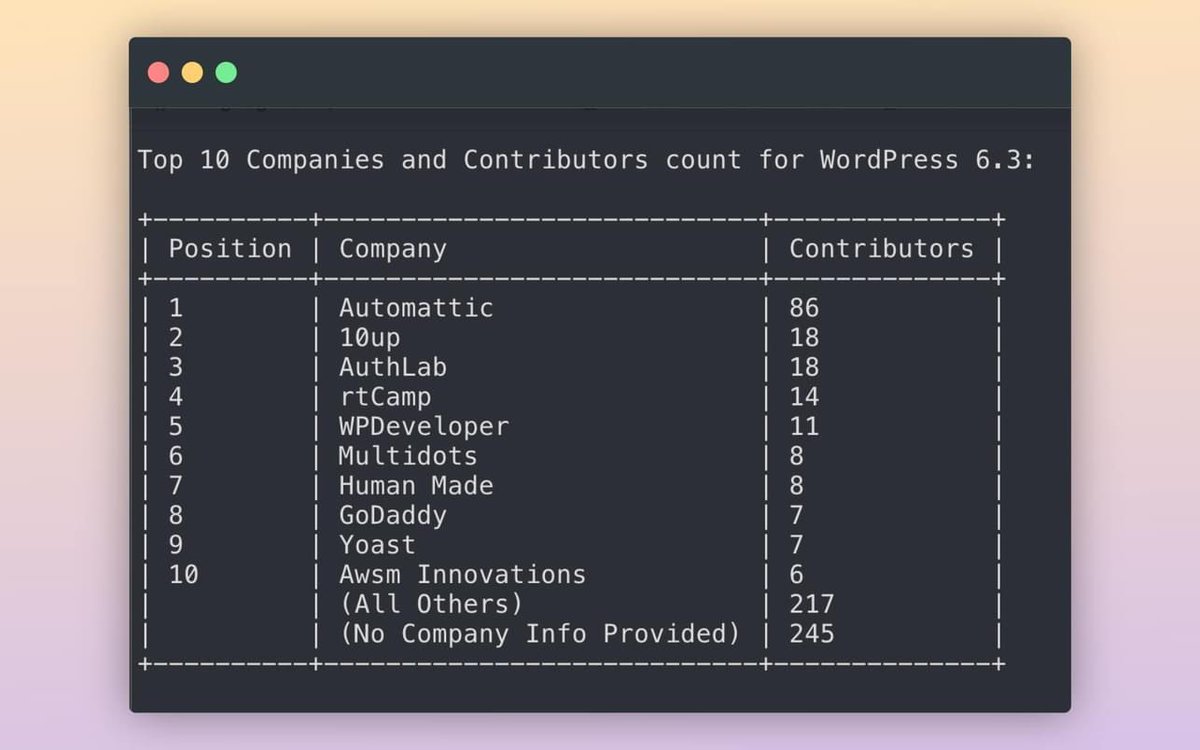Click the contributor count 7 for Yoast

coord(797,545)
